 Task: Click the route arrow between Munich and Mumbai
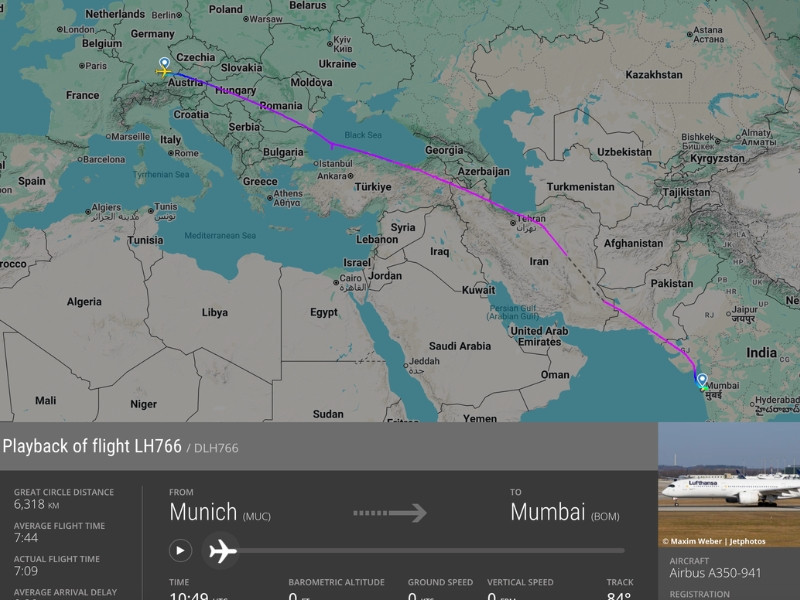pos(390,513)
